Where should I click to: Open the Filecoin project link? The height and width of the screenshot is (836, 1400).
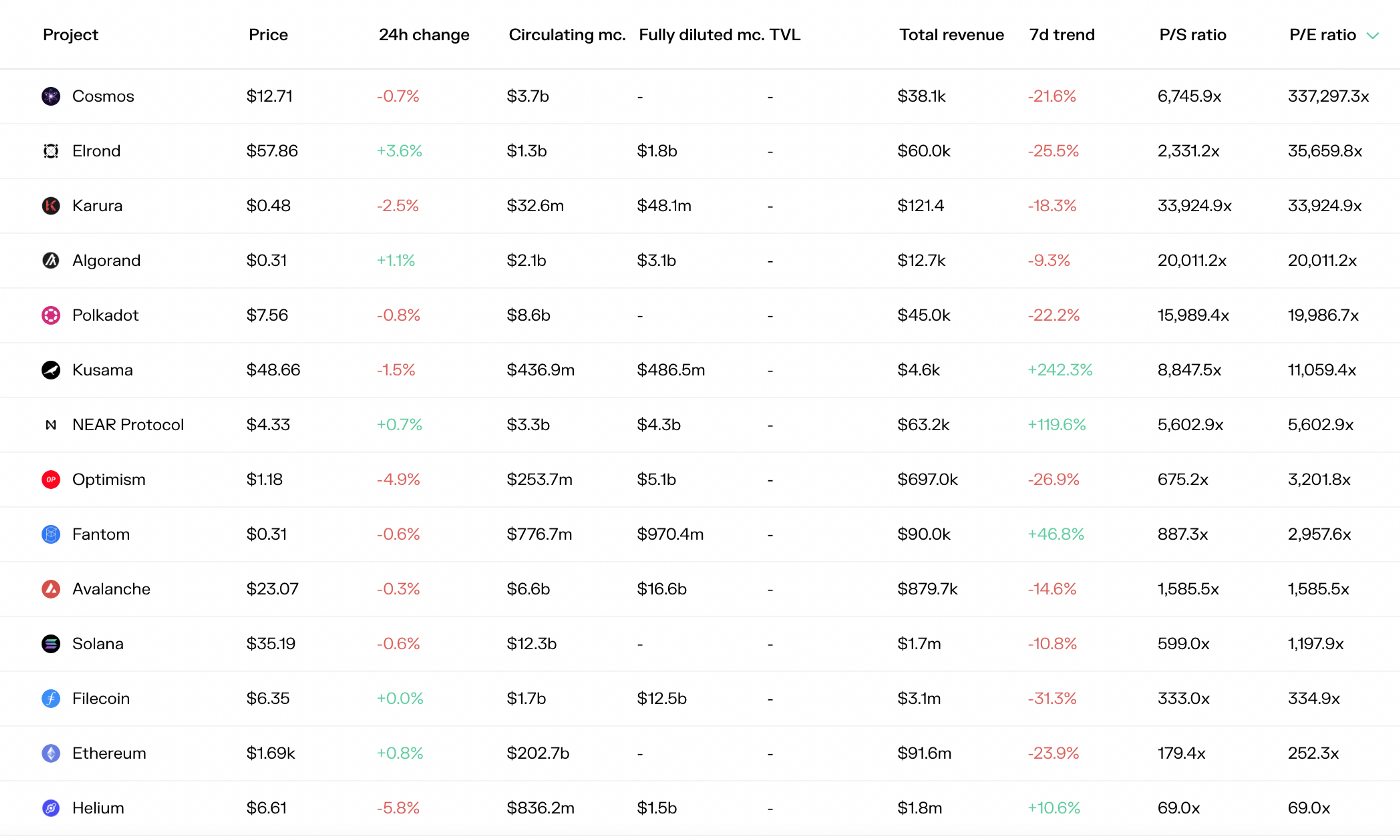click(x=101, y=699)
